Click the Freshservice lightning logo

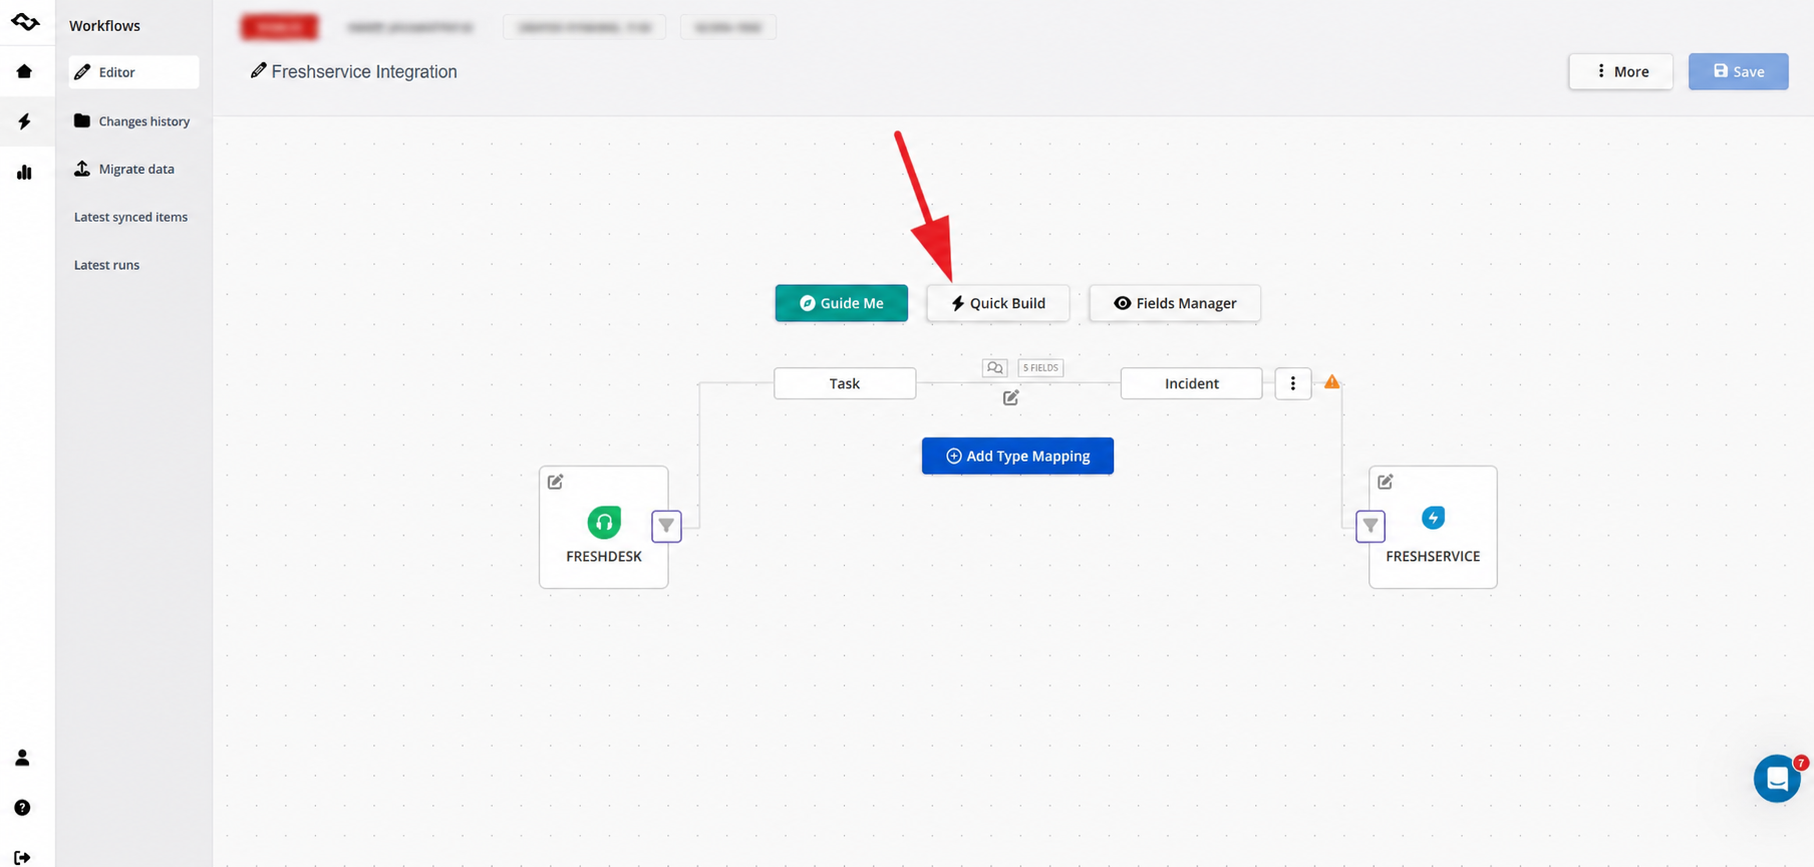coord(1433,518)
